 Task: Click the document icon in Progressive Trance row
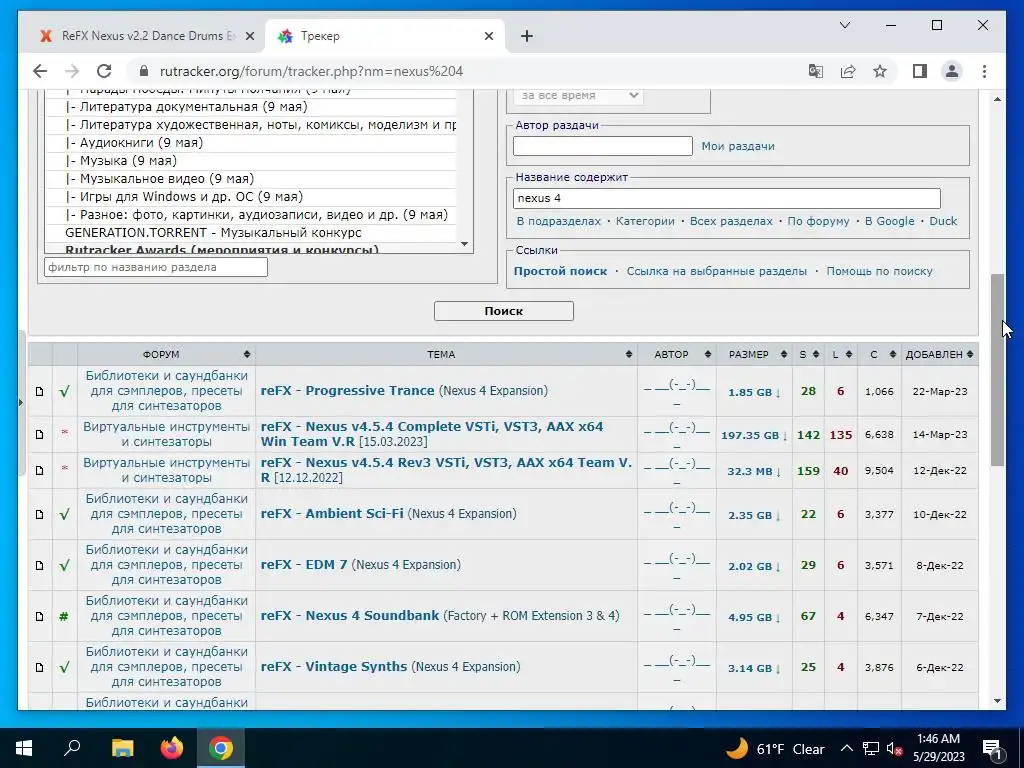coord(40,391)
